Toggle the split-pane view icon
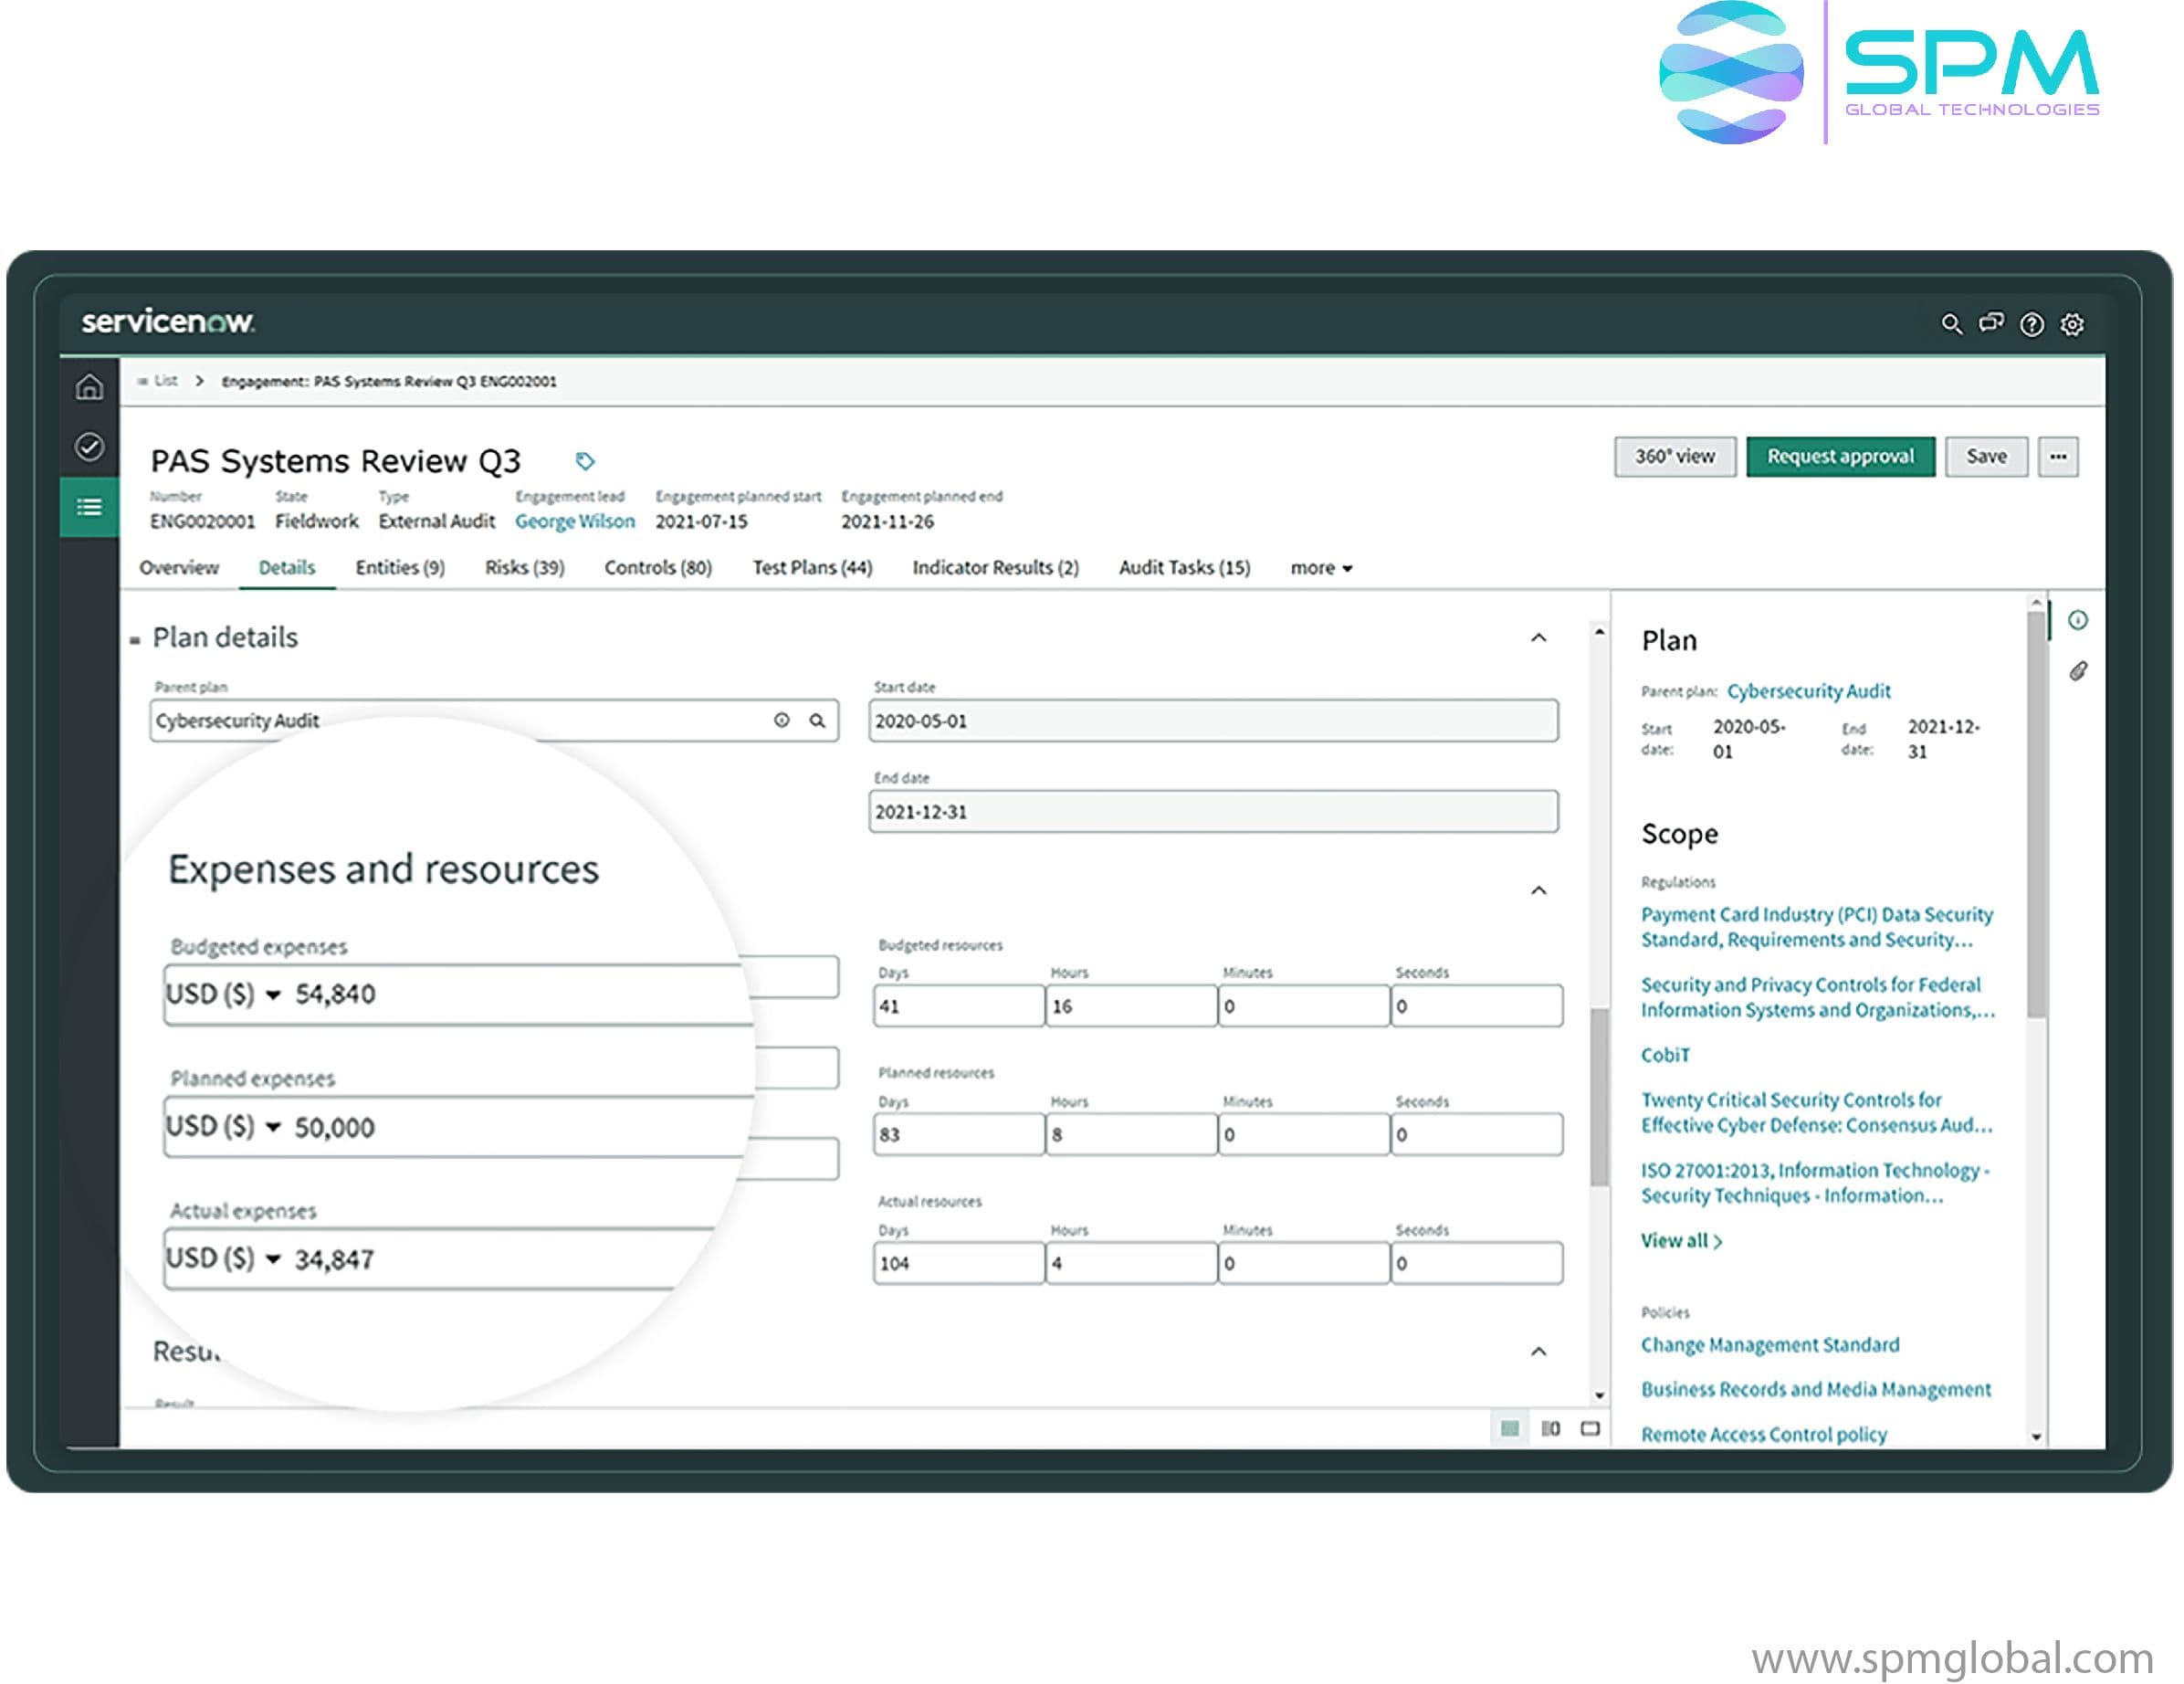2184x1684 pixels. point(1550,1428)
